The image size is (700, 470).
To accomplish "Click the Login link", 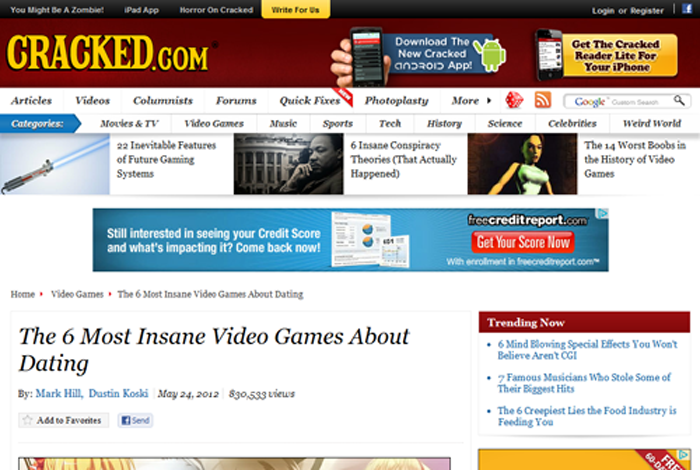I will click(x=603, y=10).
